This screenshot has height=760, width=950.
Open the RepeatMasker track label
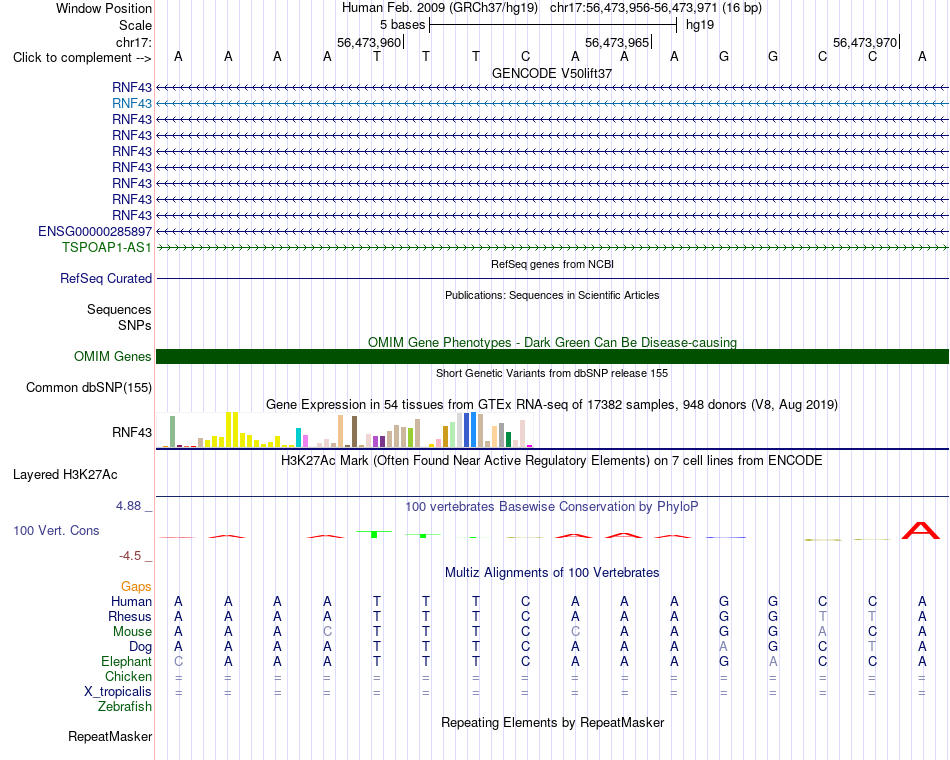click(110, 736)
